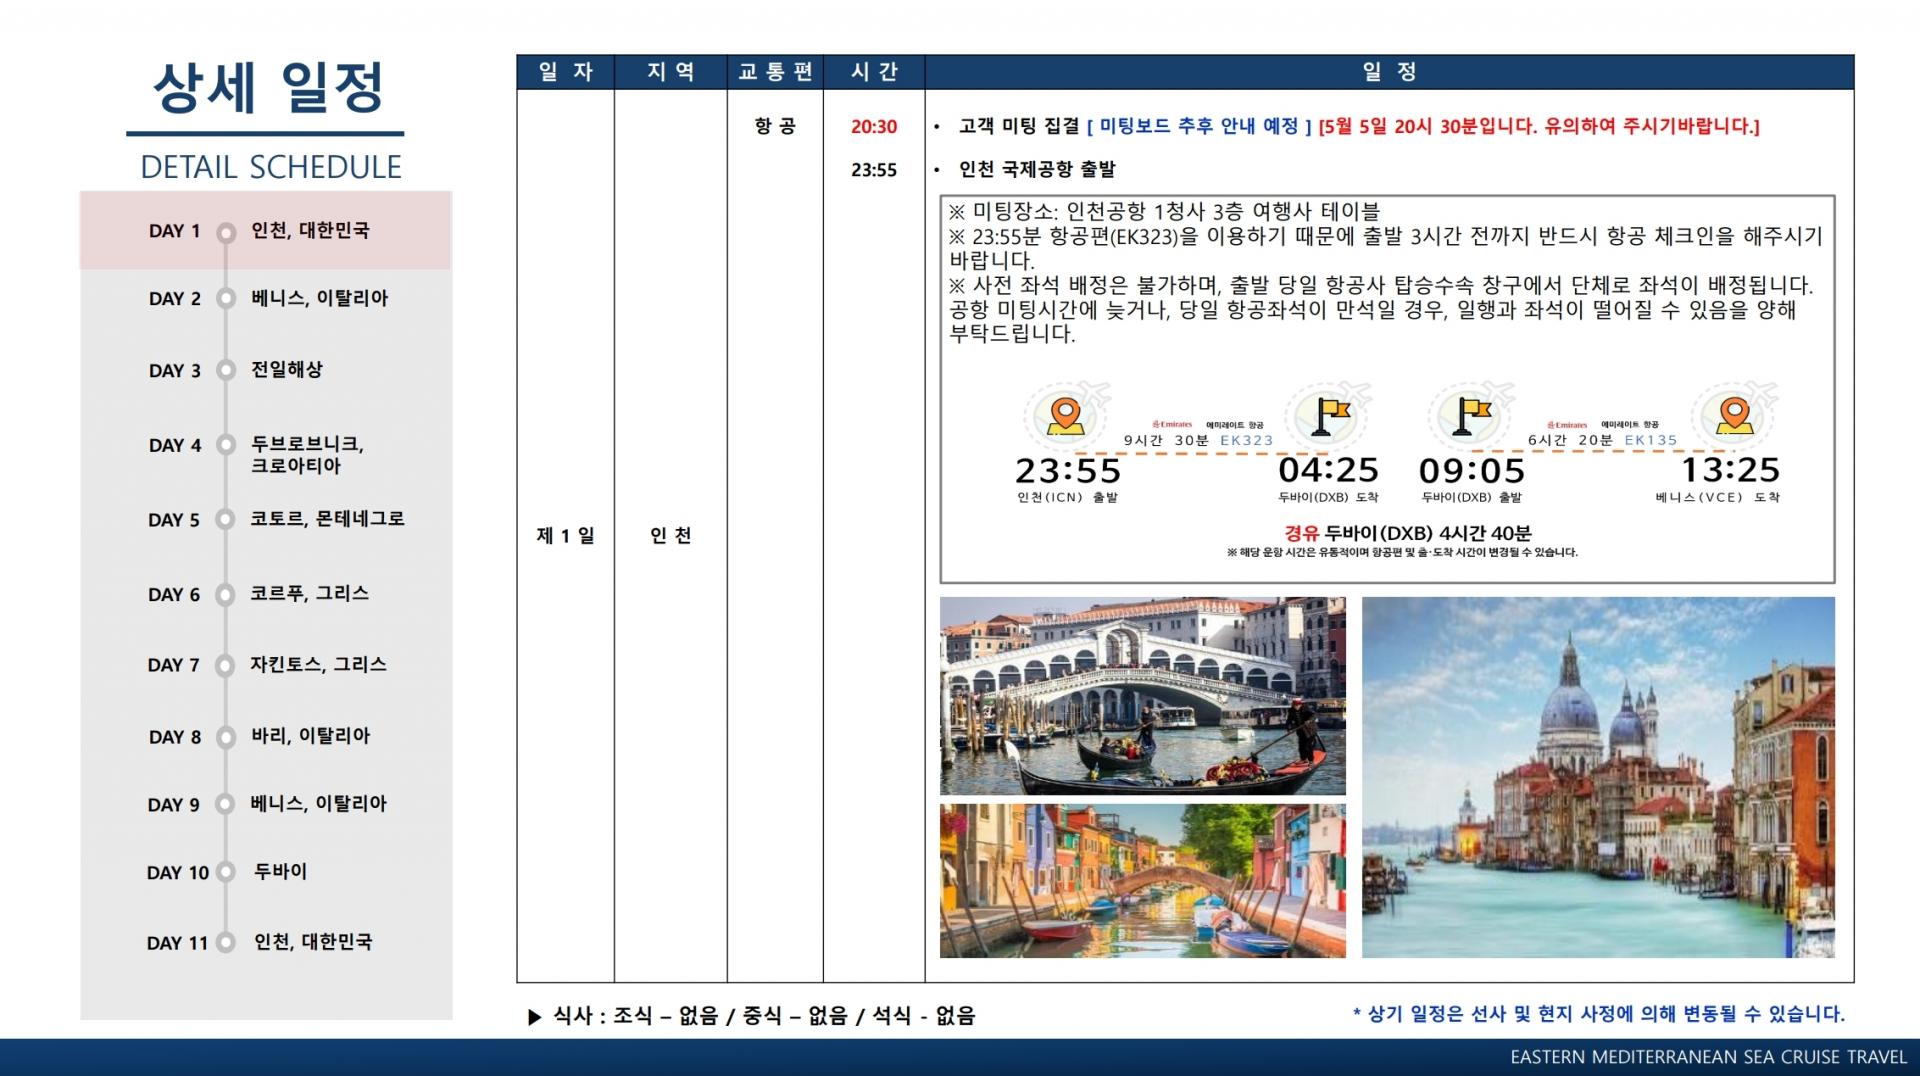1920x1076 pixels.
Task: Click the blue 미팅보드 추후 안내 예정 note
Action: click(x=1199, y=126)
